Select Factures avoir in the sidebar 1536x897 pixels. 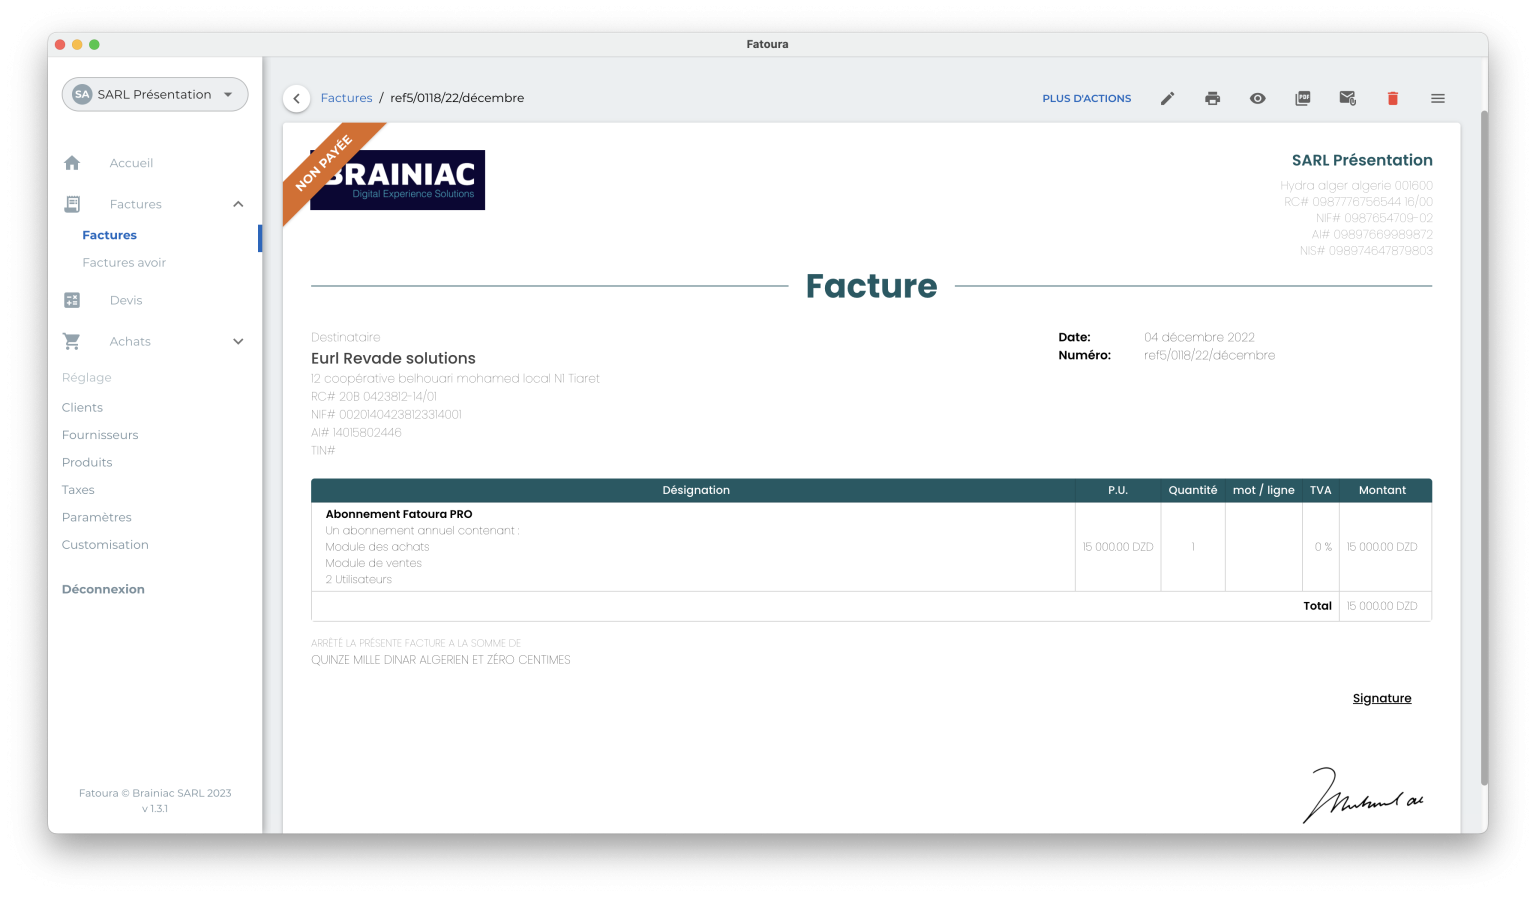tap(124, 262)
